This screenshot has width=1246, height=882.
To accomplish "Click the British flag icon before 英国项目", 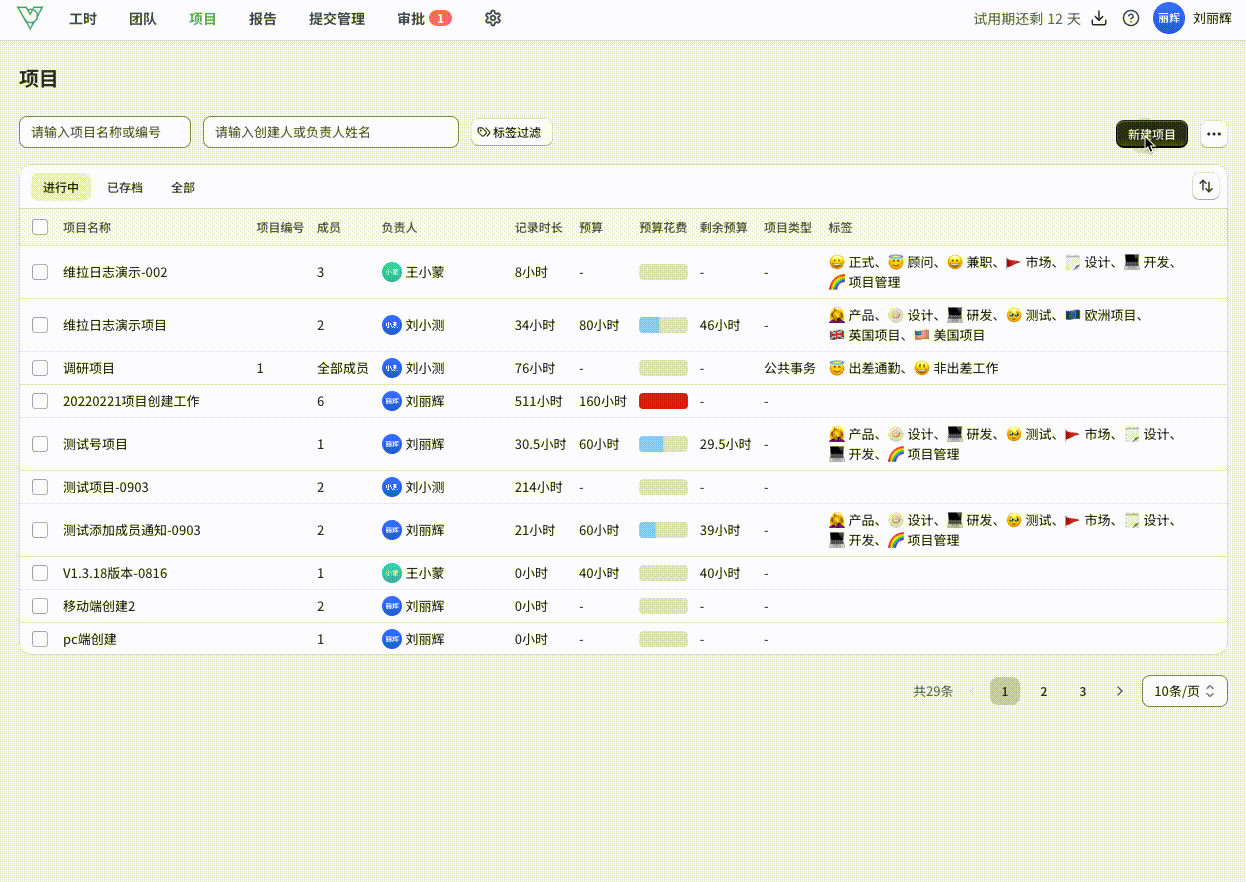I will tap(837, 335).
